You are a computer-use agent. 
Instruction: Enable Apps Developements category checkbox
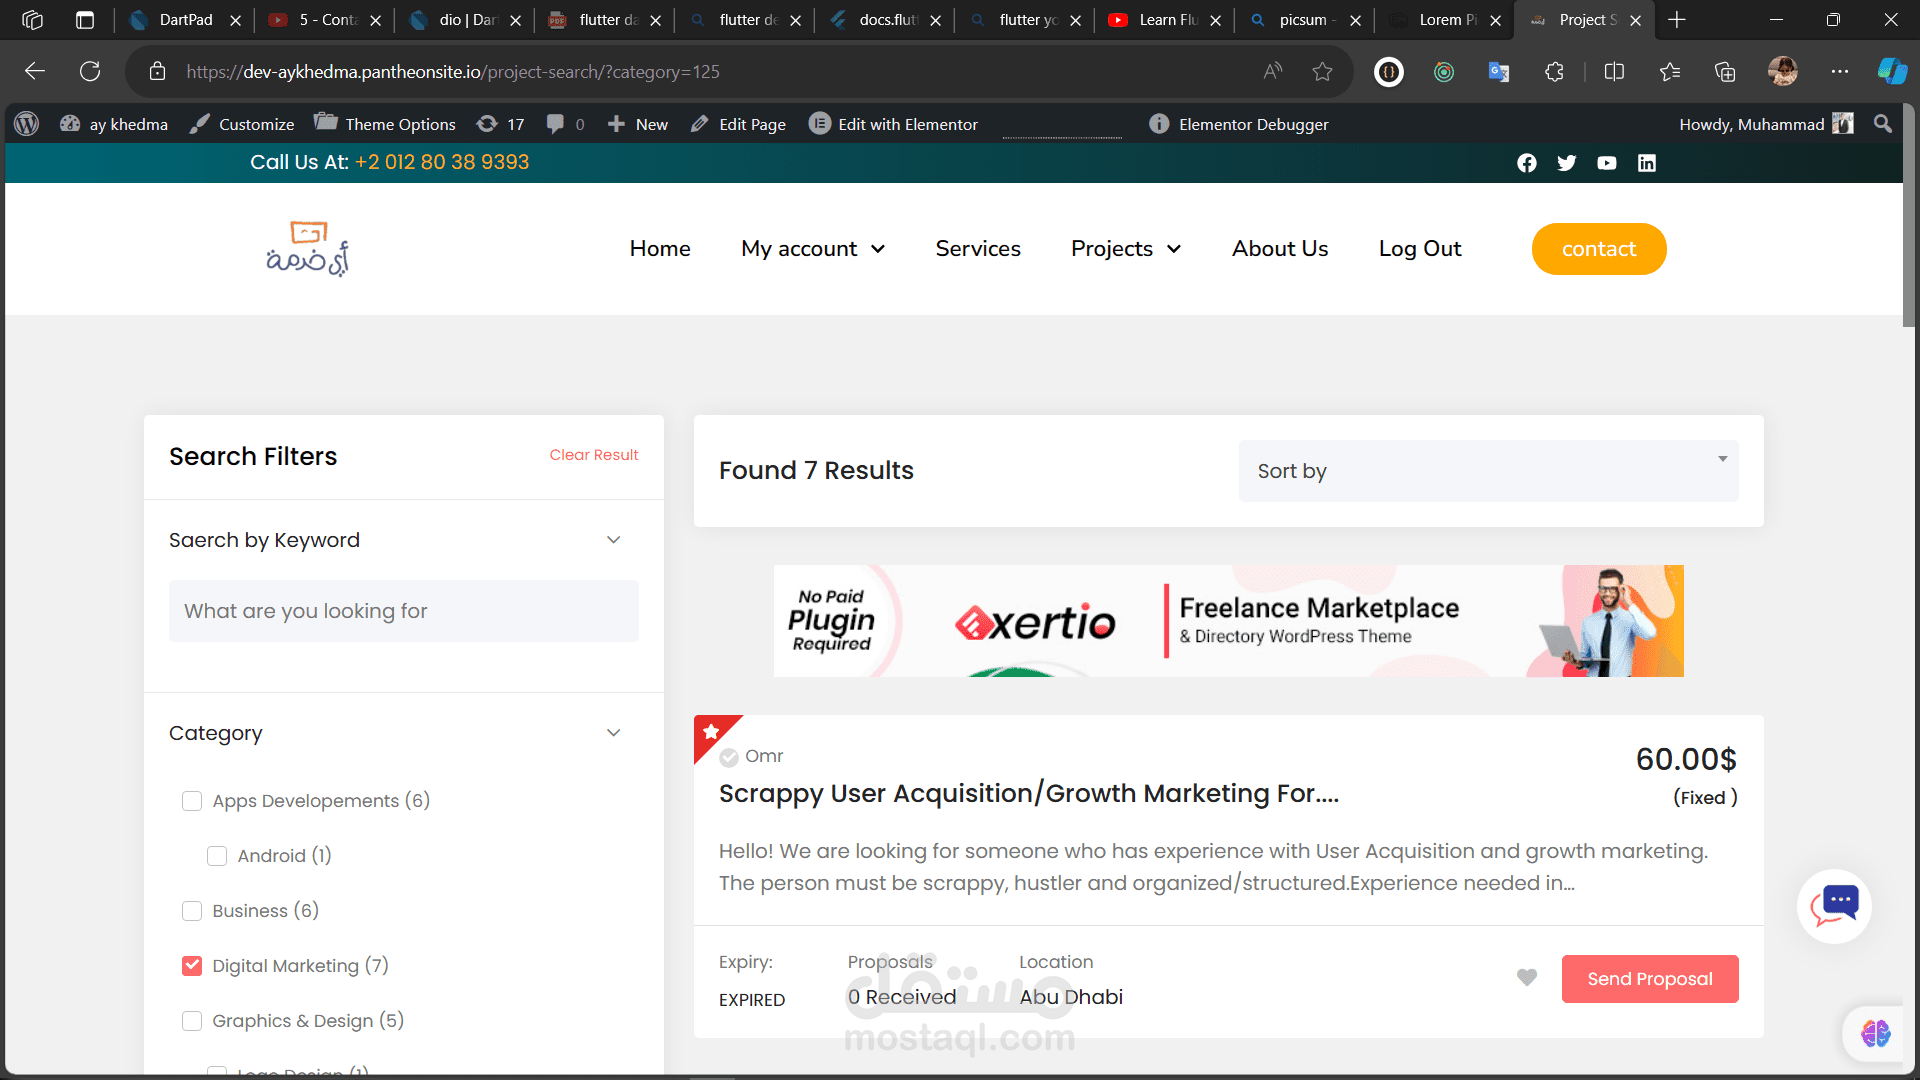point(192,801)
